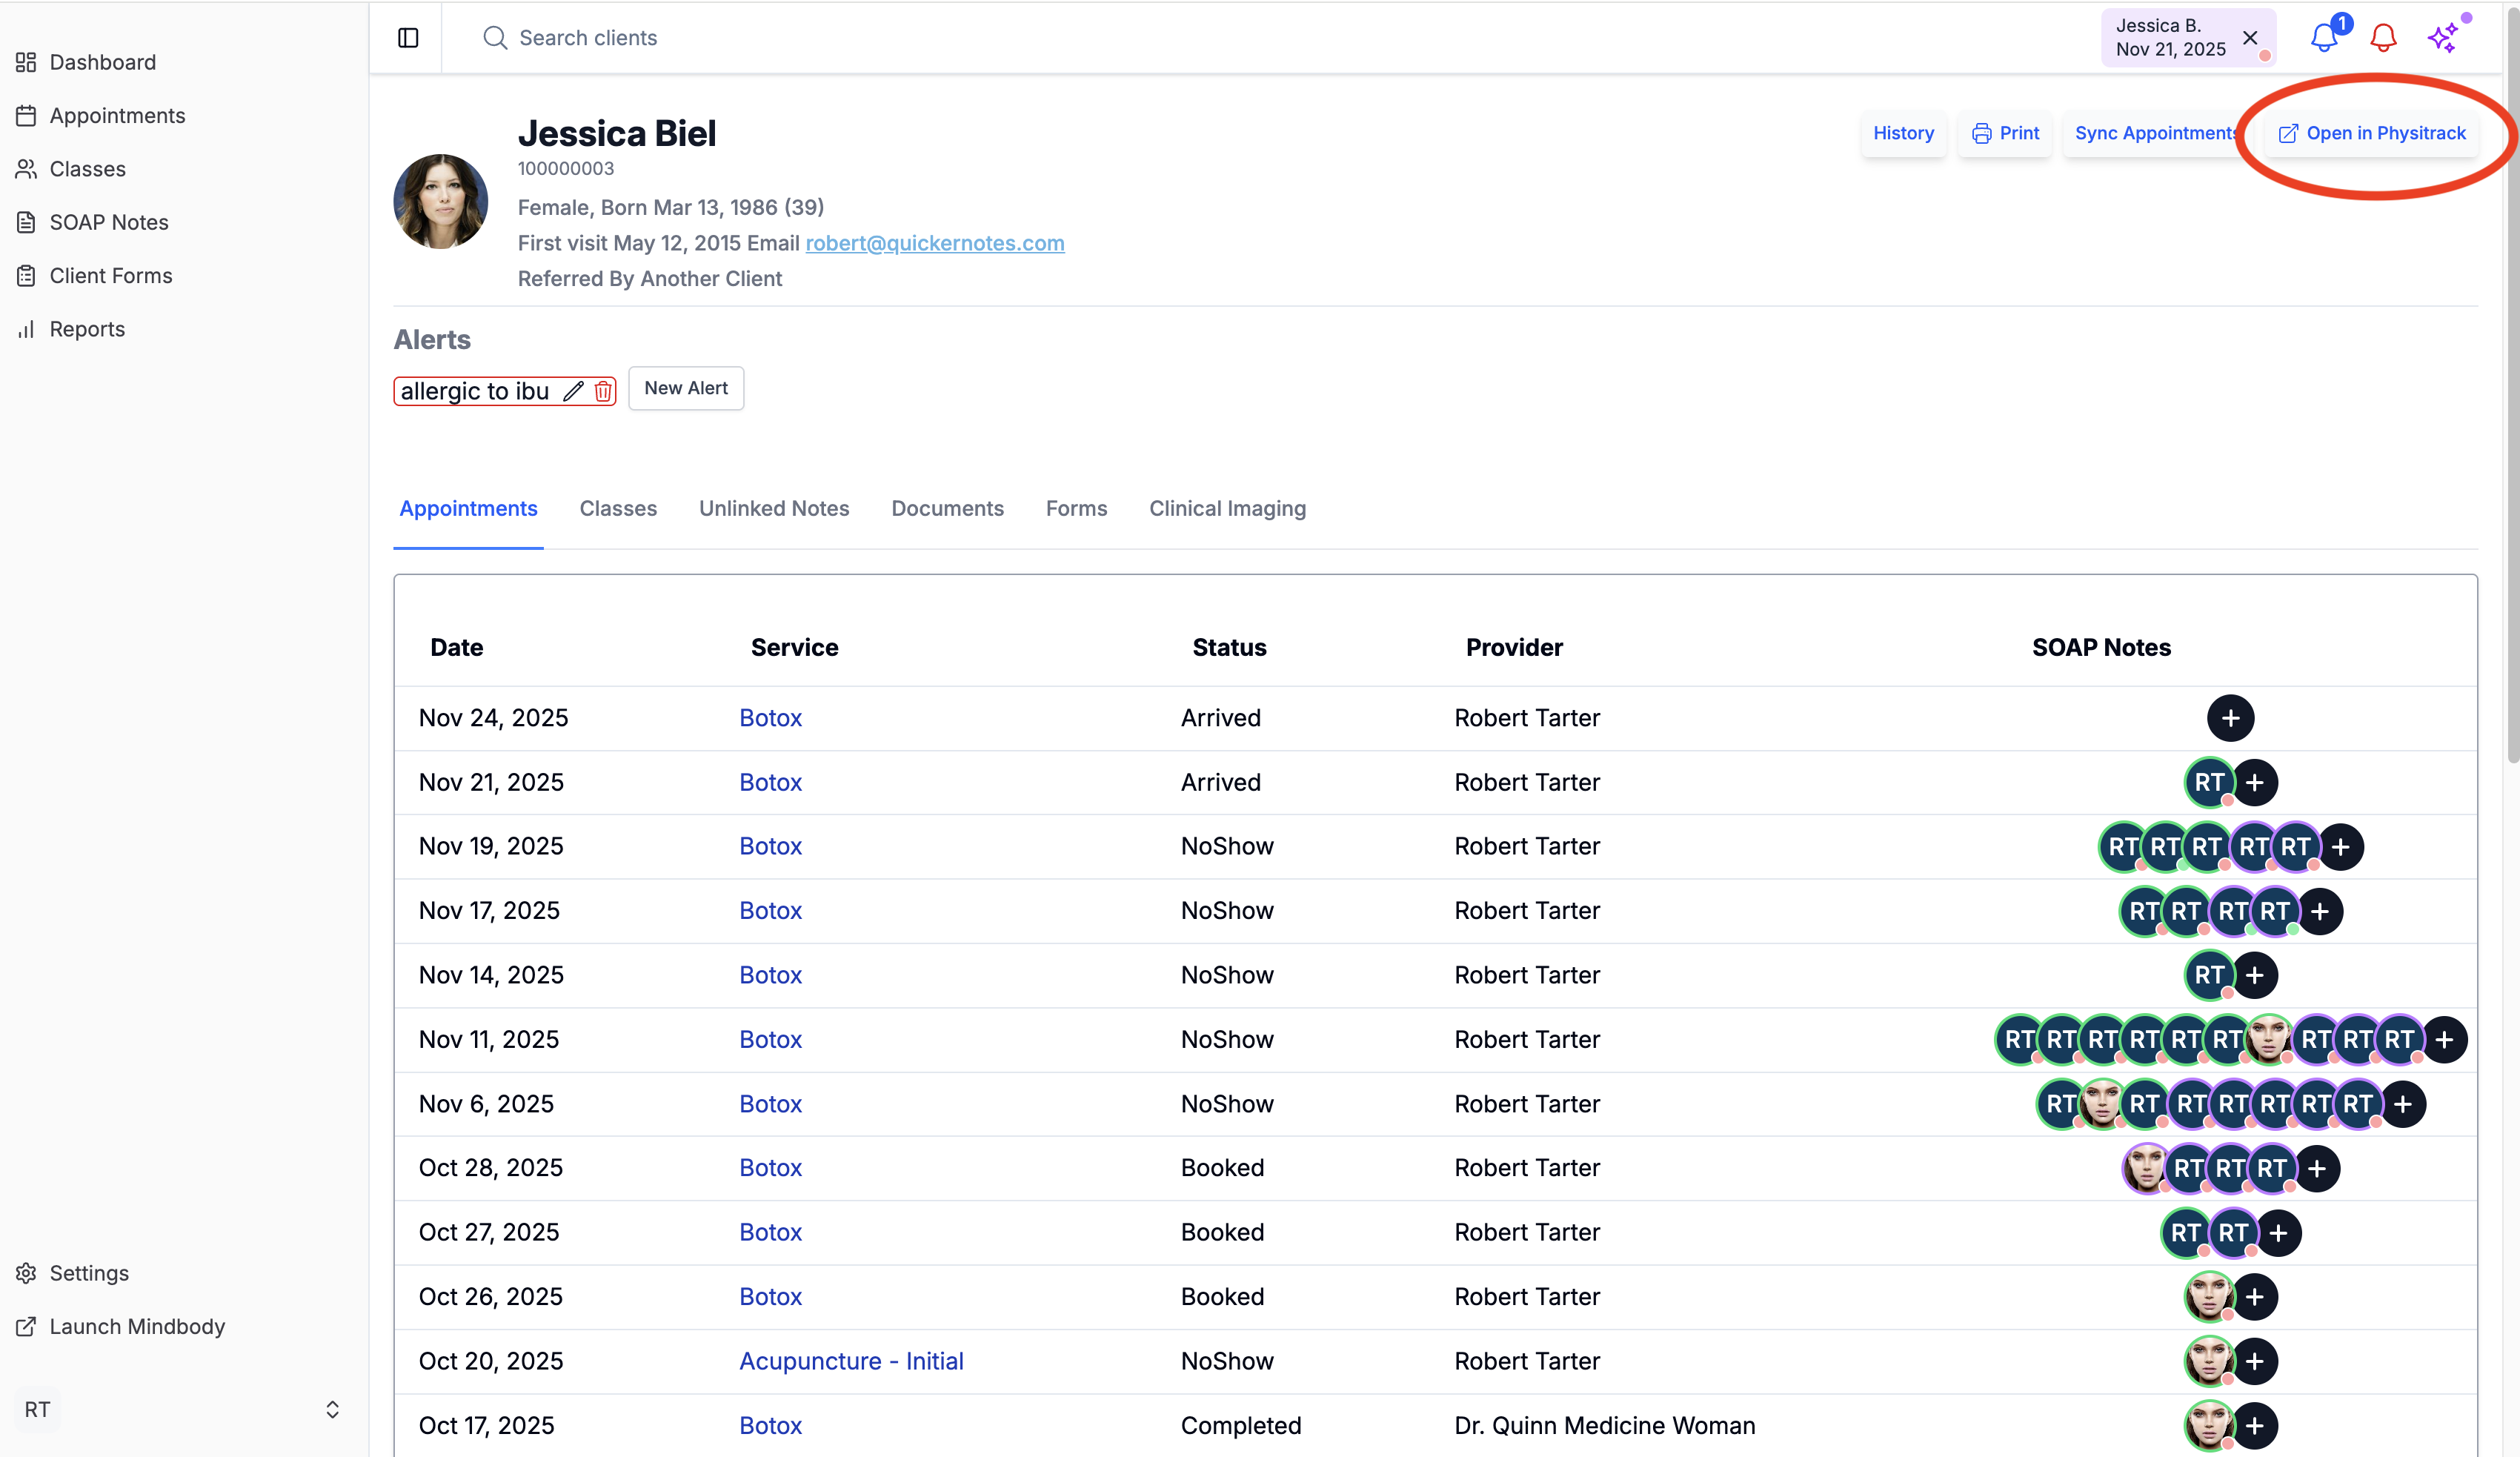Expand the RT user account switcher
This screenshot has width=2520, height=1457.
tap(332, 1409)
